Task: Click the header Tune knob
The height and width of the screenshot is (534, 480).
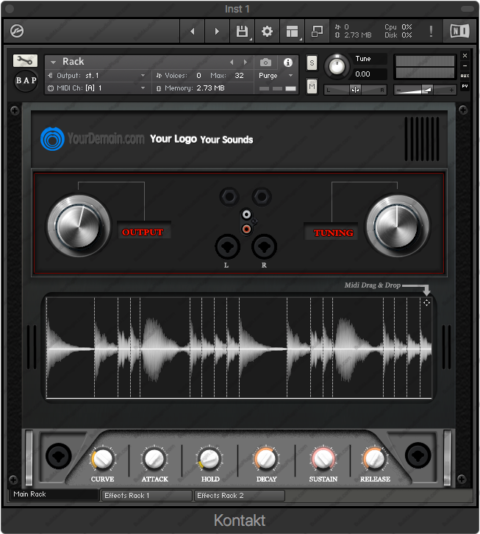Action: click(337, 66)
